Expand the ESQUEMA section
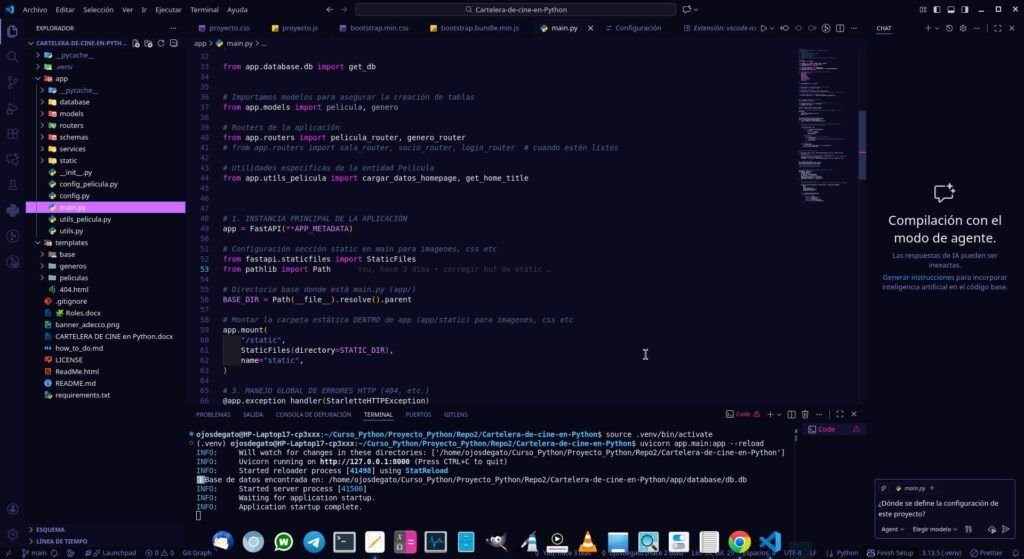The image size is (1024, 559). point(50,529)
